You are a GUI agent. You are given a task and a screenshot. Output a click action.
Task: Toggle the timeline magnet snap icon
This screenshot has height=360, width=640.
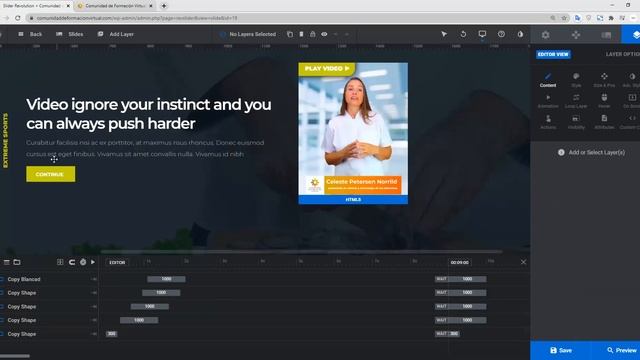(x=72, y=262)
